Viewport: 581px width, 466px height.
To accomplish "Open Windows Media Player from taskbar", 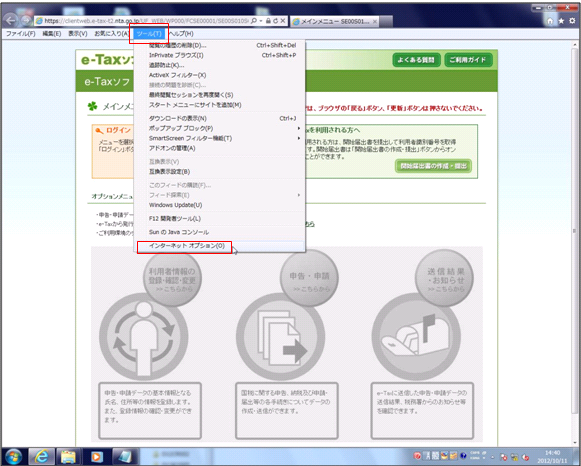I will coord(96,456).
